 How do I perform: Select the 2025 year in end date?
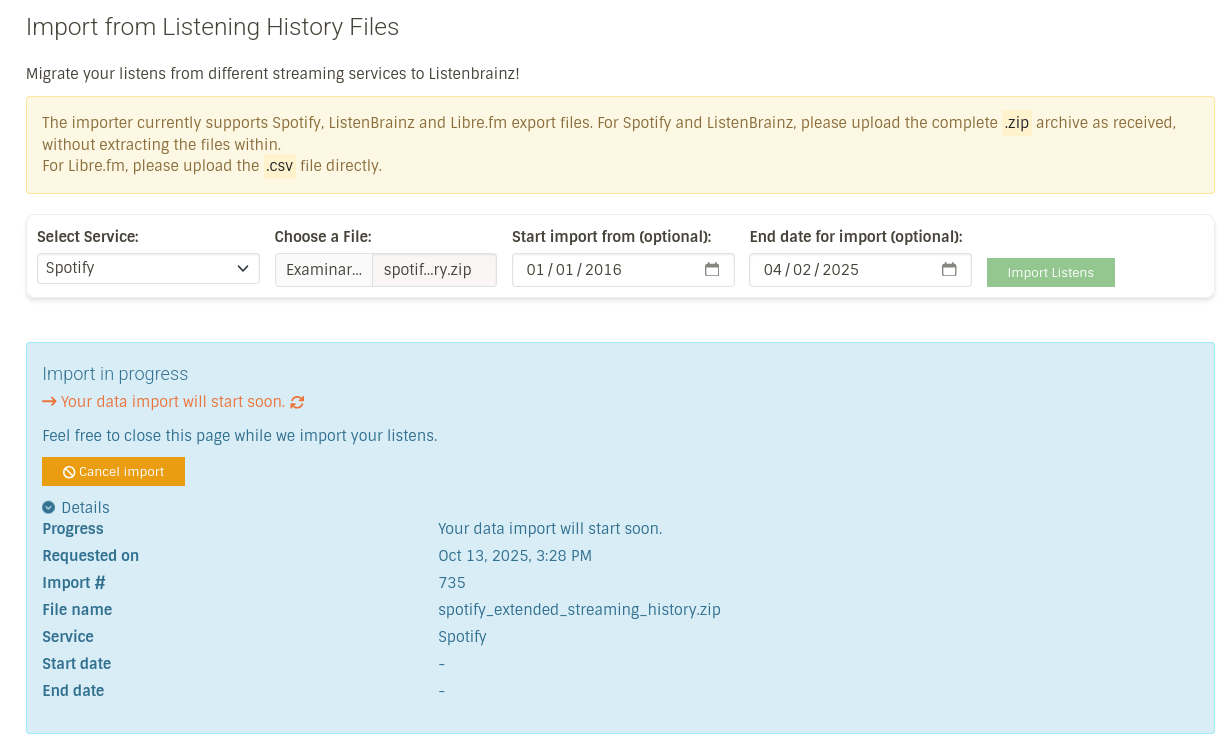pos(840,270)
